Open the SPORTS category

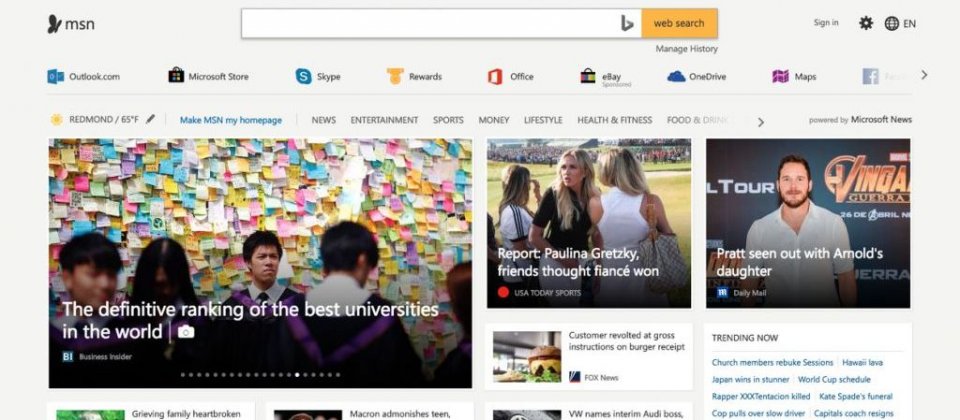pos(448,120)
